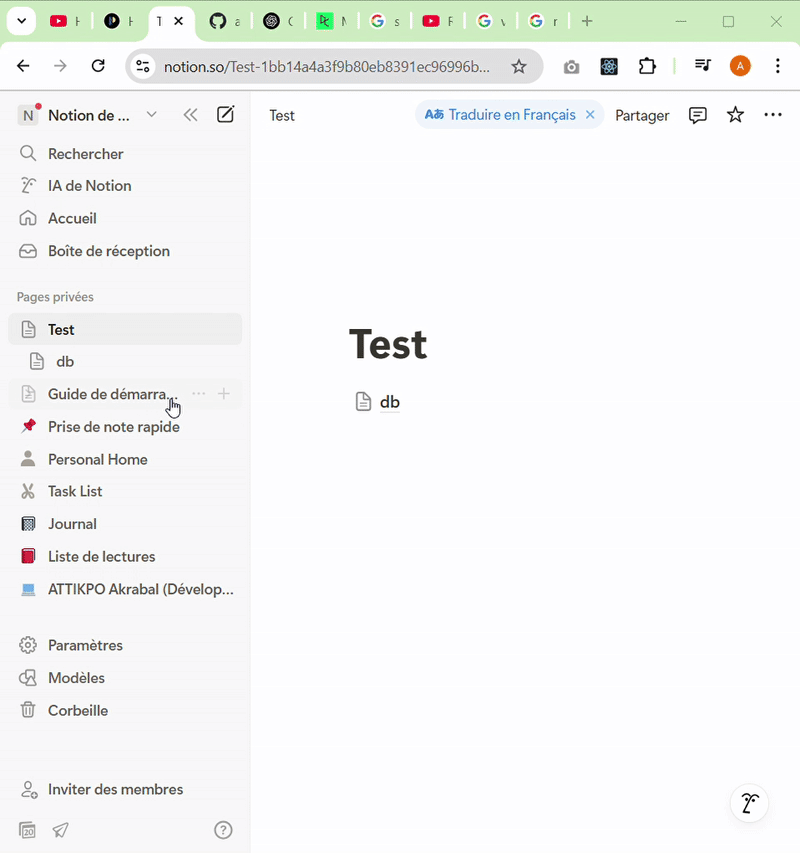This screenshot has width=800, height=853.
Task: Open comments icon in top bar
Action: pos(697,115)
